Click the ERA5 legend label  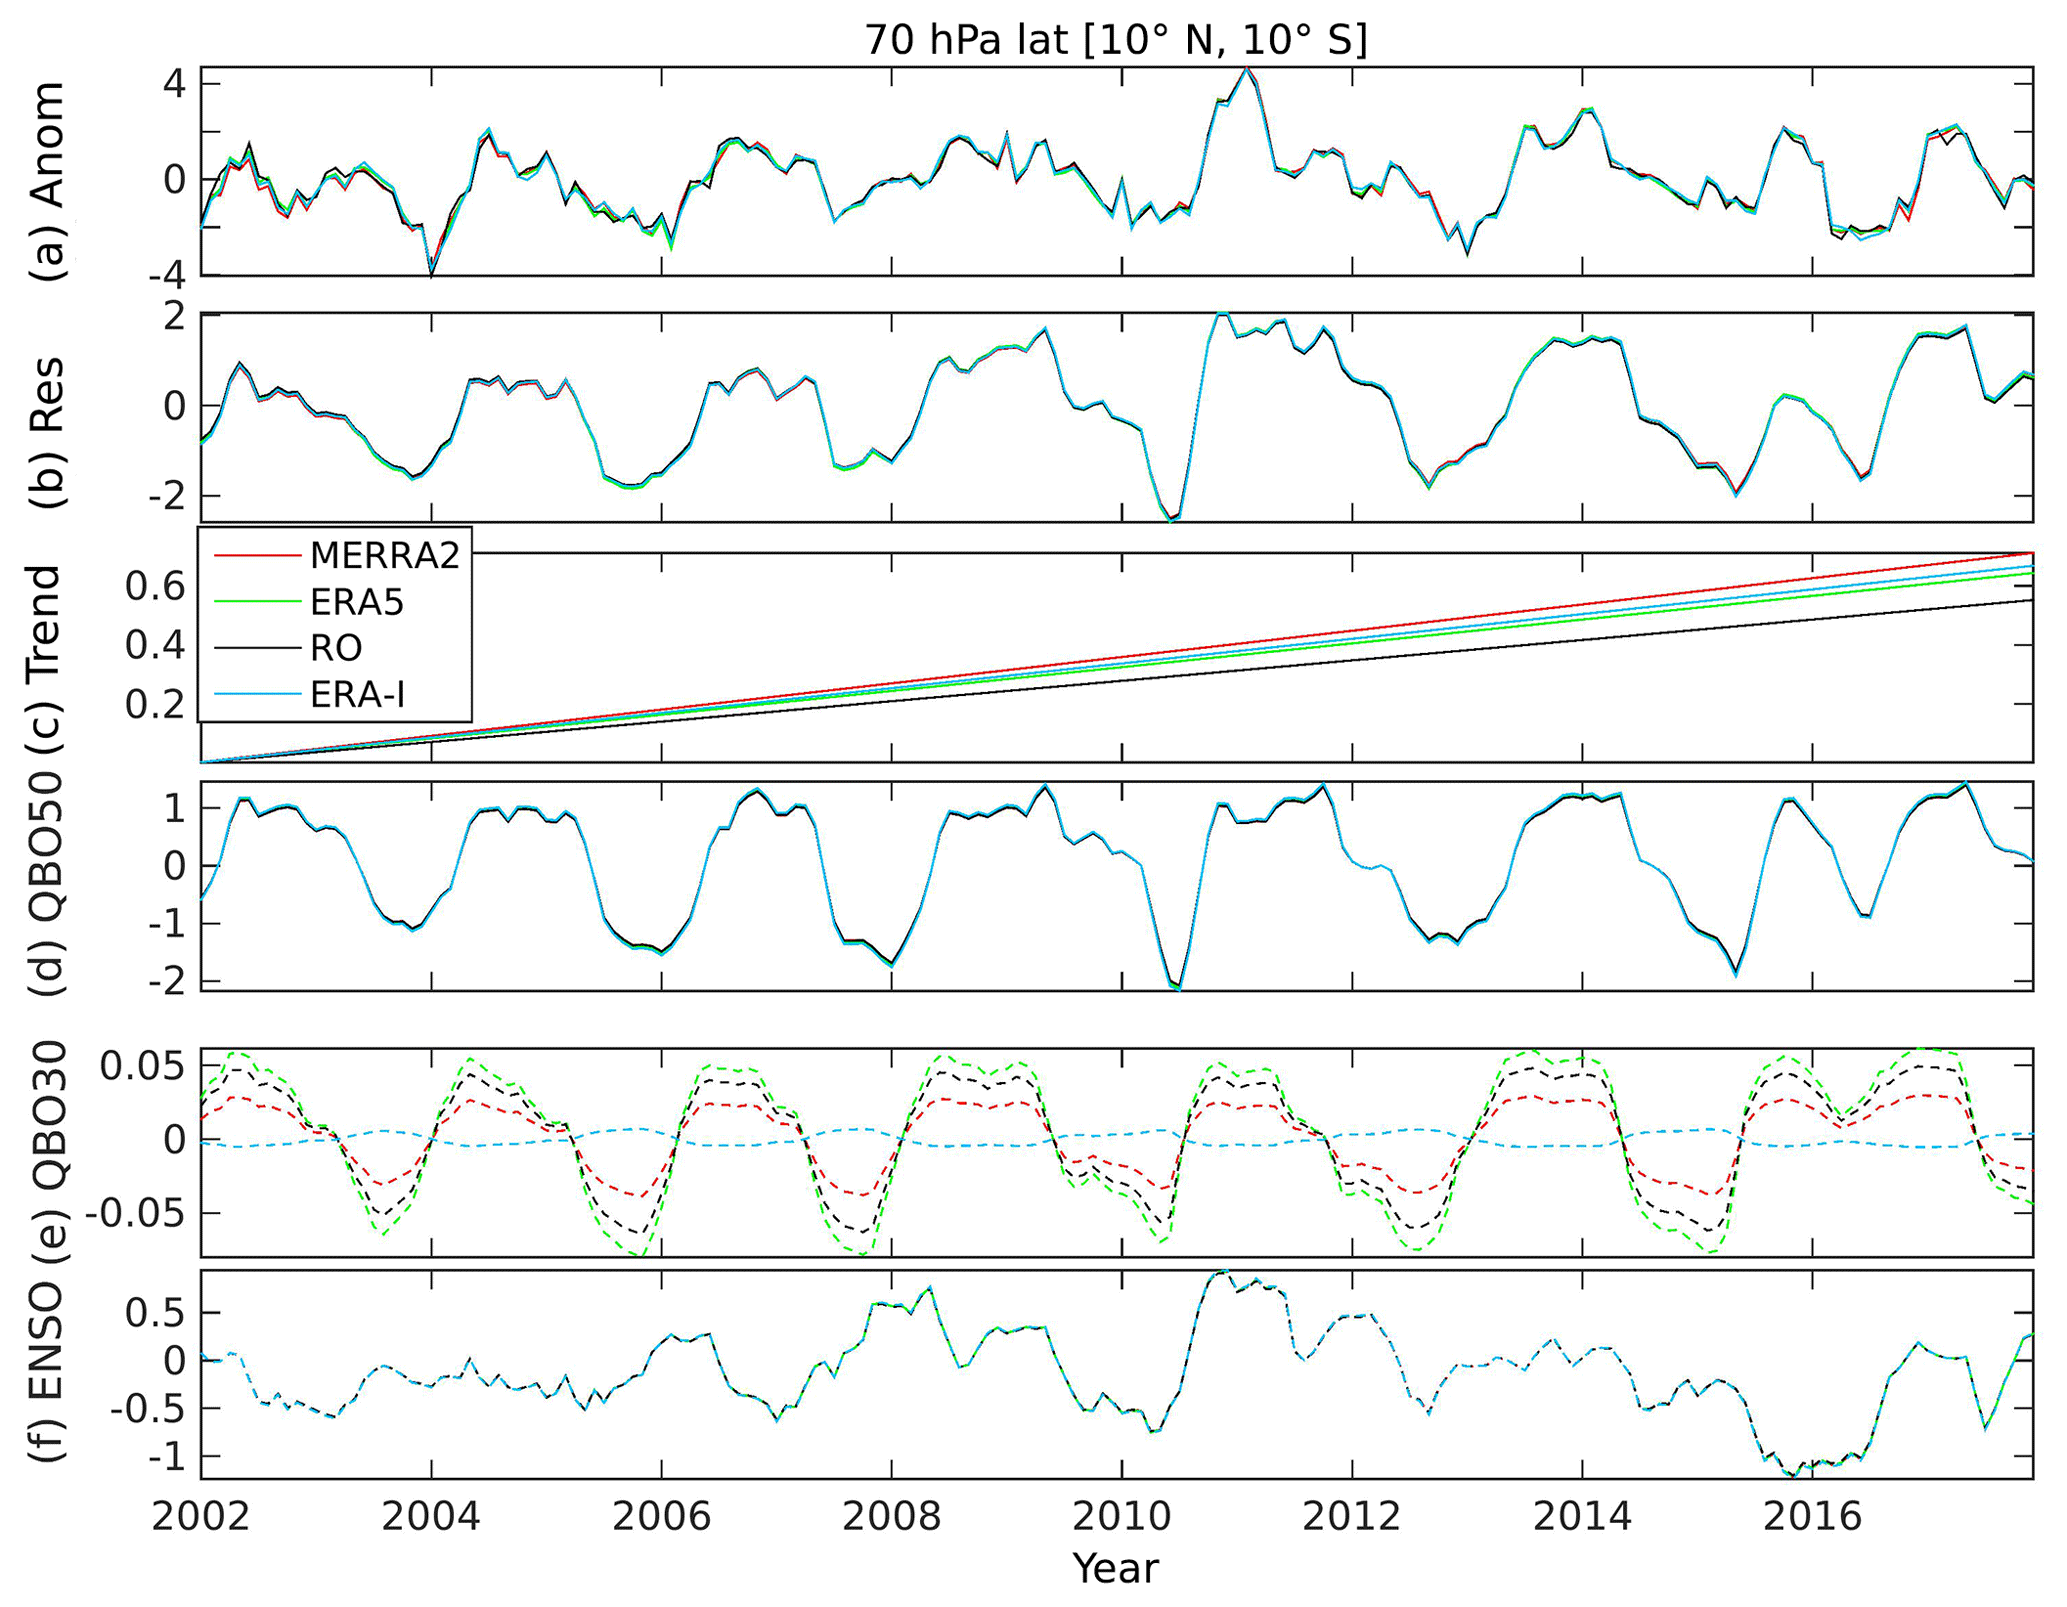356,602
